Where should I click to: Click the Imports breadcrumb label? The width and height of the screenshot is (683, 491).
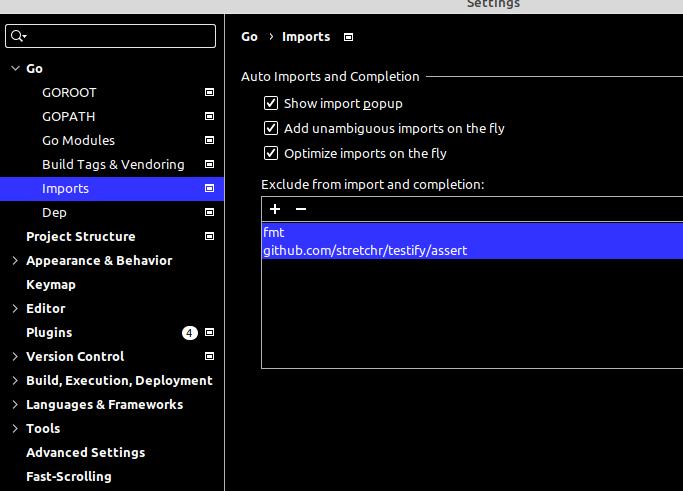306,37
